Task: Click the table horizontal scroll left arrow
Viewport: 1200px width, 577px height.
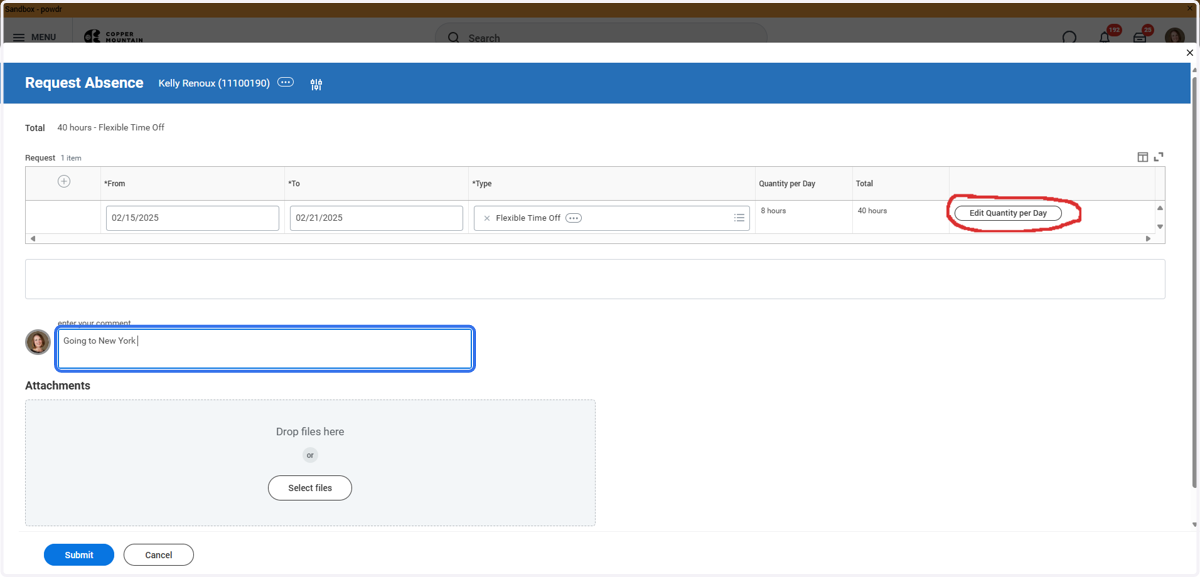Action: coord(33,238)
